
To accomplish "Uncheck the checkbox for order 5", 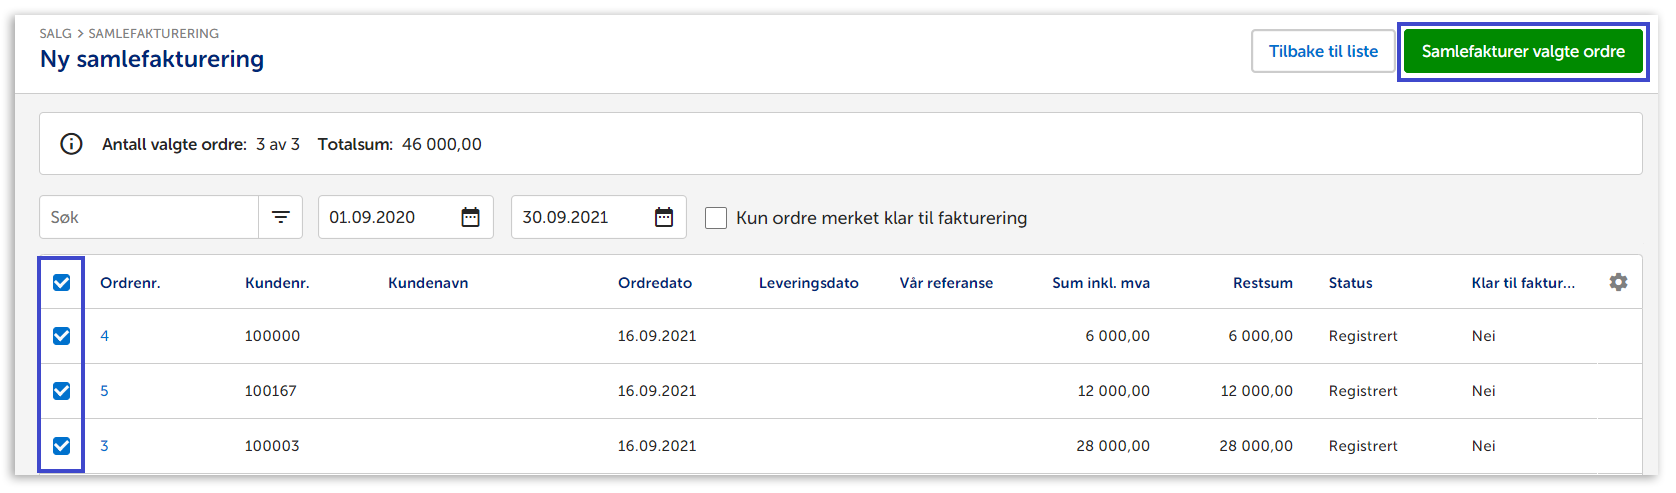I will pos(62,391).
